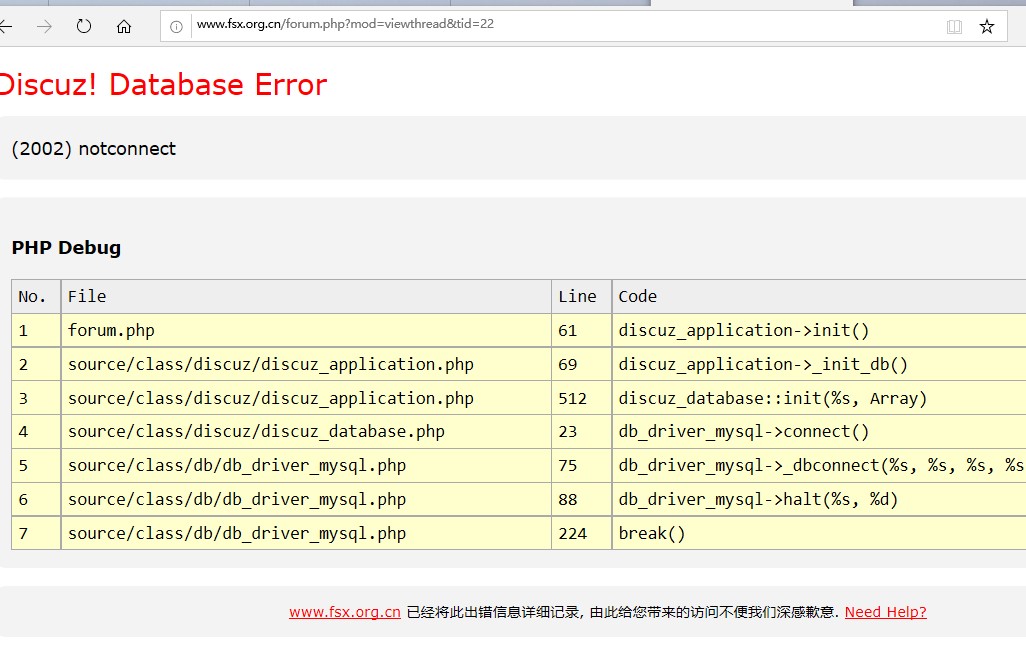The height and width of the screenshot is (655, 1026).
Task: Open reading view icon
Action: point(954,27)
